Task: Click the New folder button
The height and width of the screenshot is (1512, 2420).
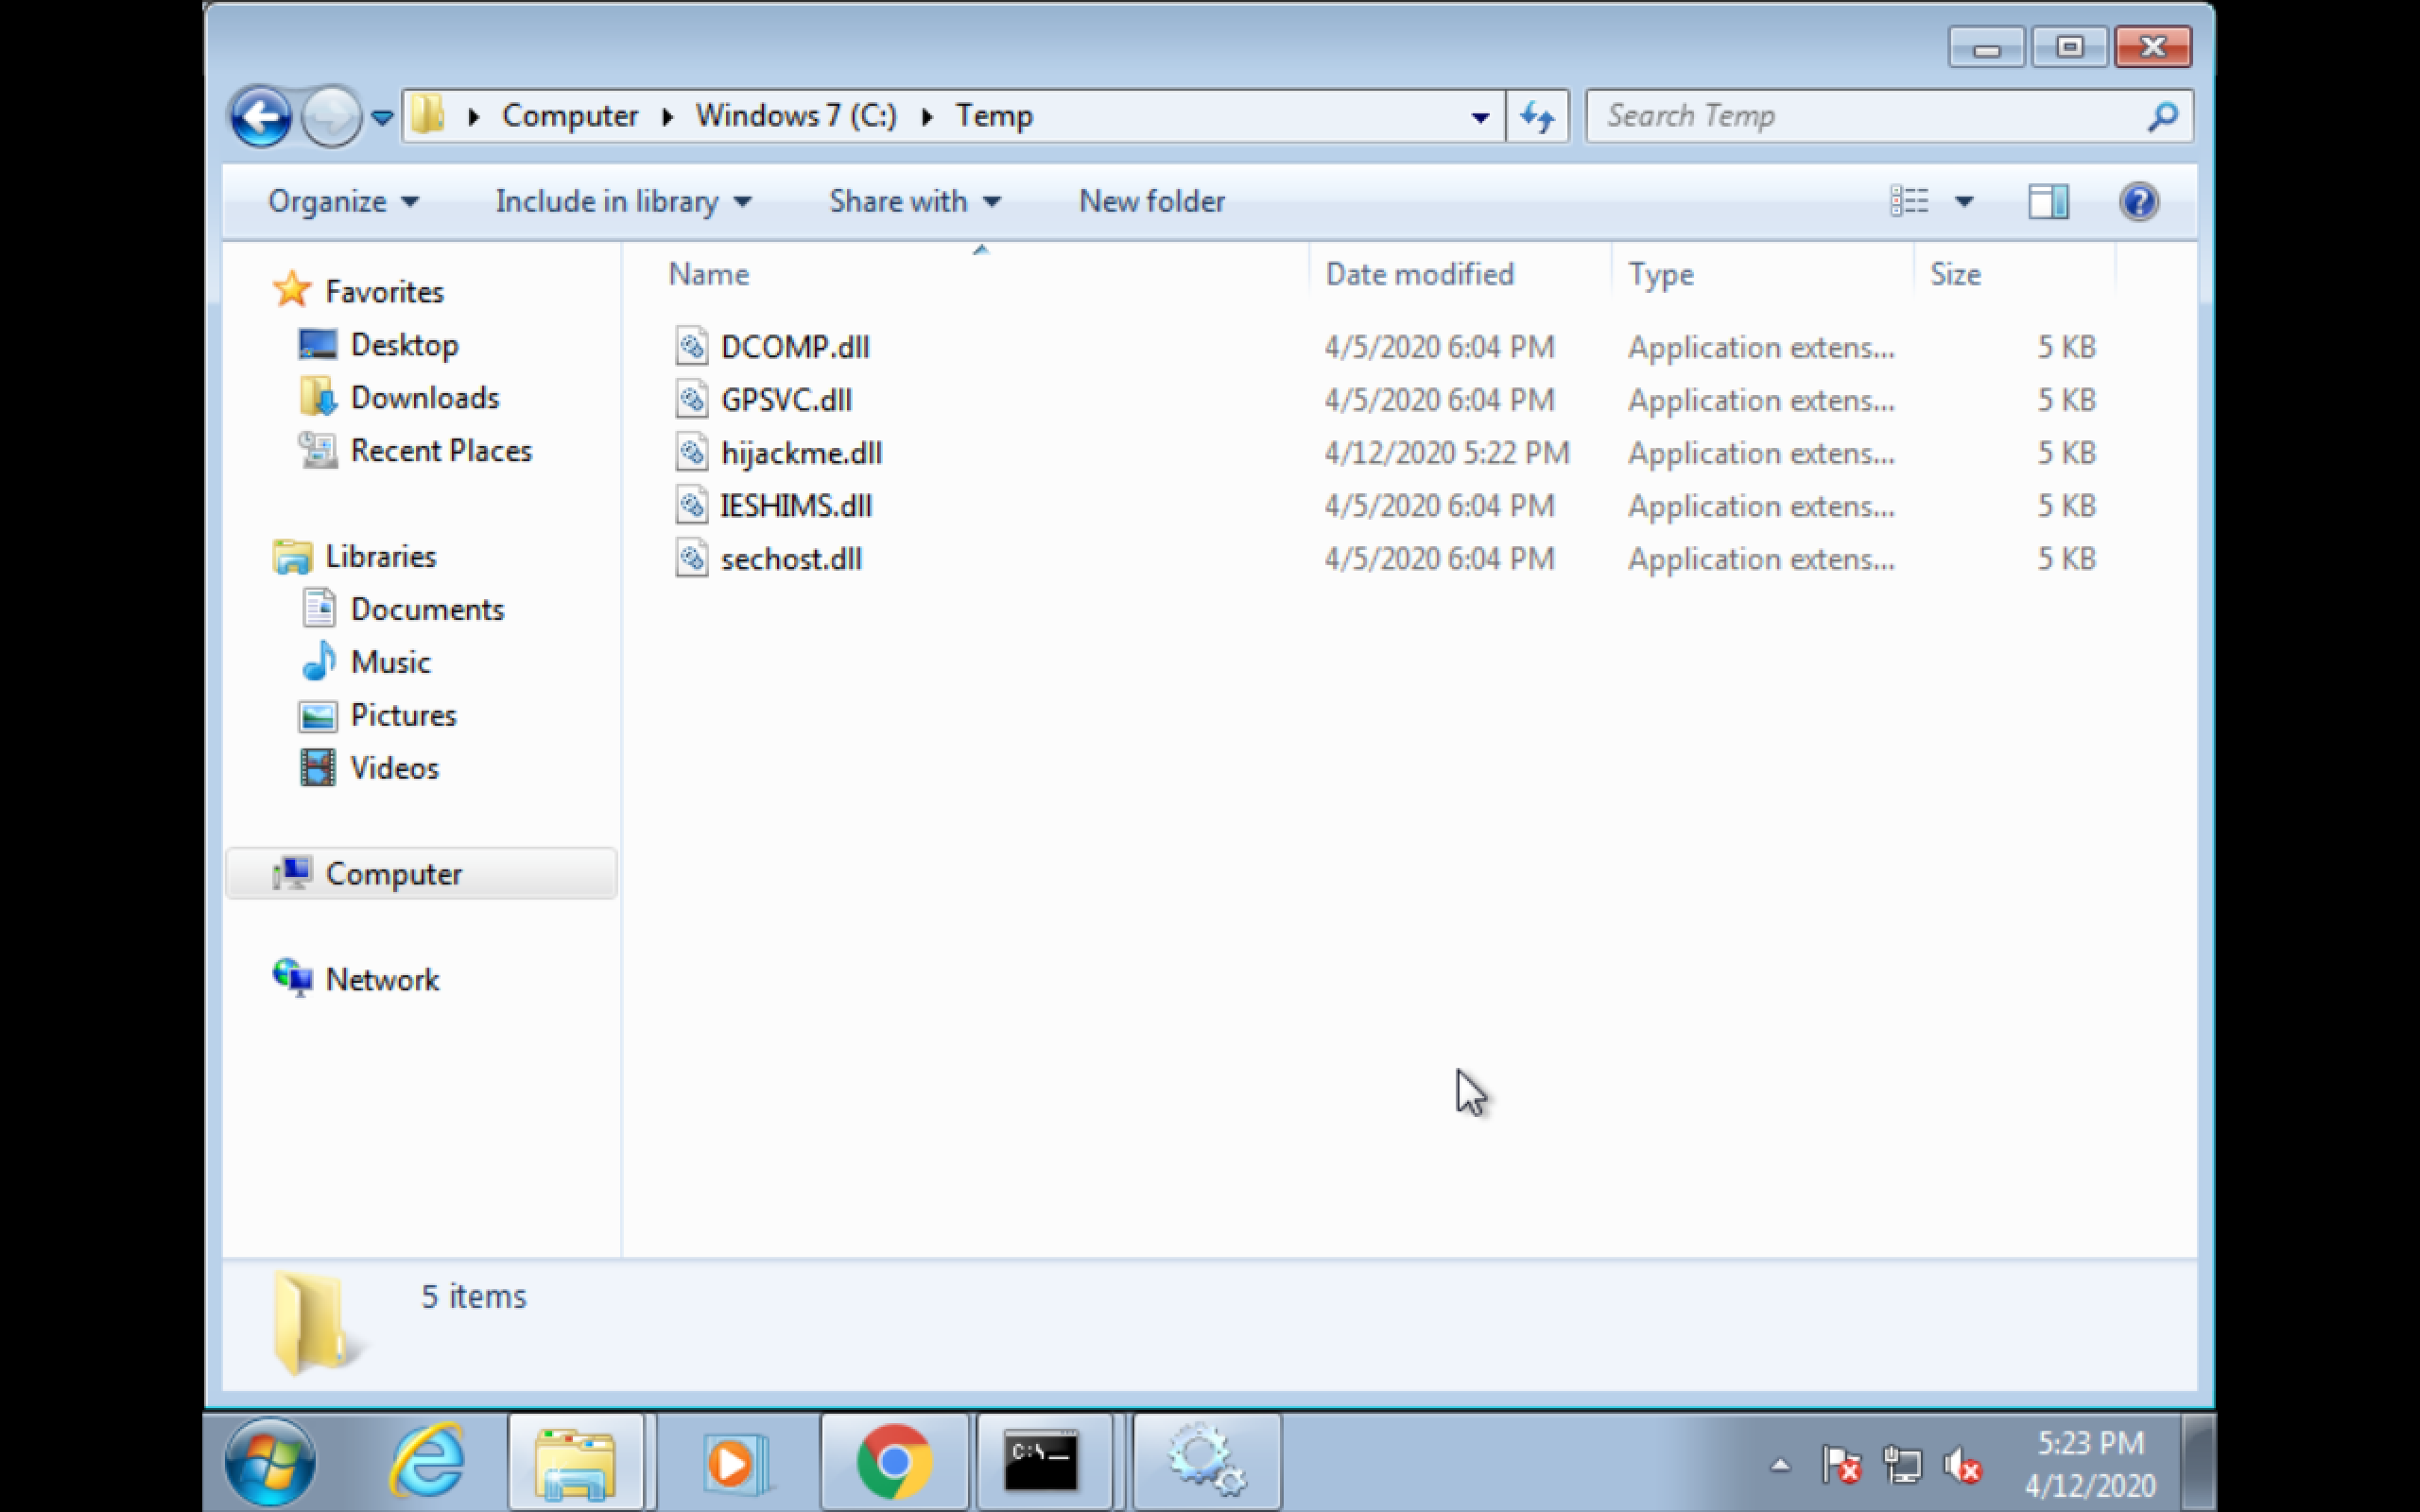Action: click(1151, 202)
